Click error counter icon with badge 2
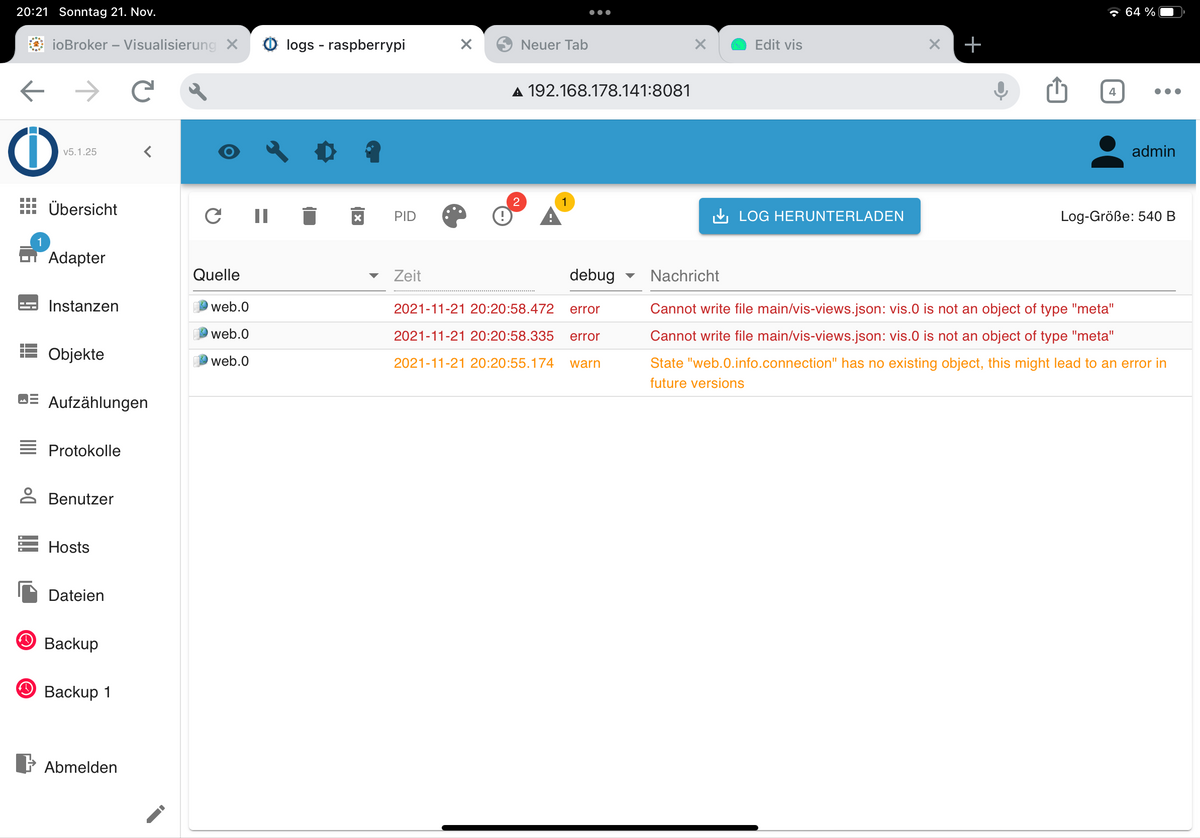The width and height of the screenshot is (1200, 838). (x=503, y=216)
